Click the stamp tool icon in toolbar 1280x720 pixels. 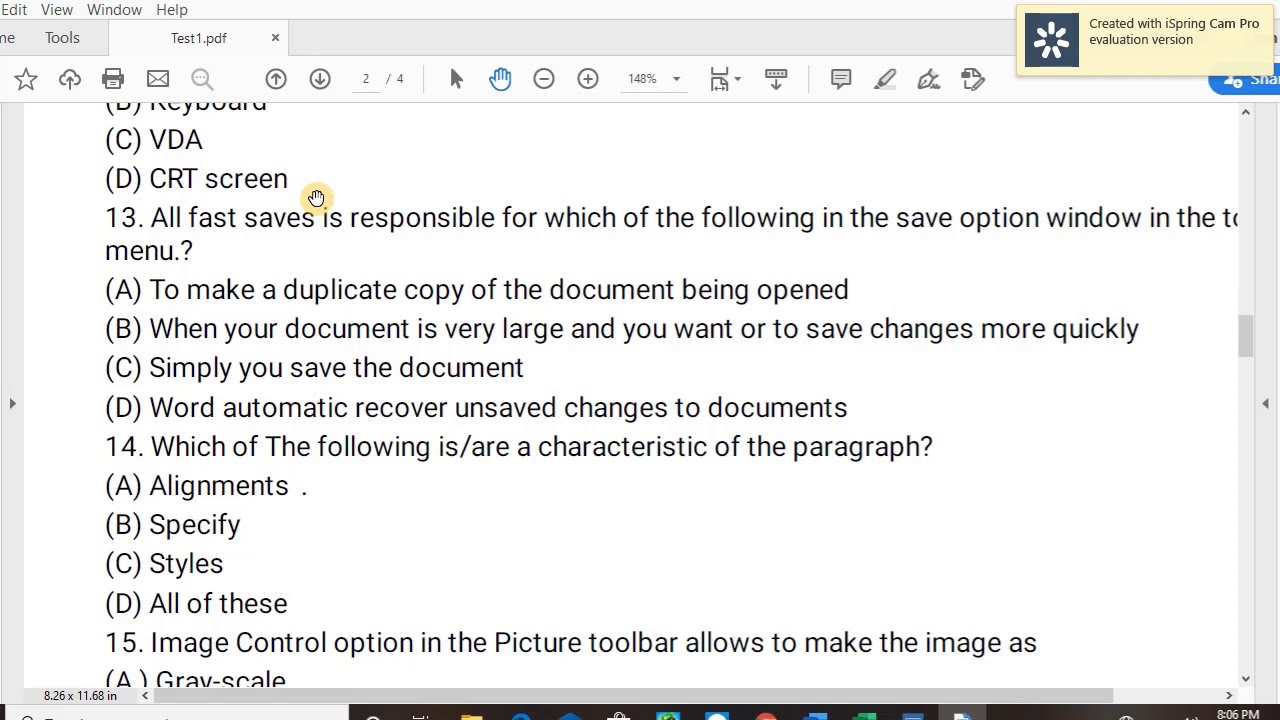click(973, 79)
